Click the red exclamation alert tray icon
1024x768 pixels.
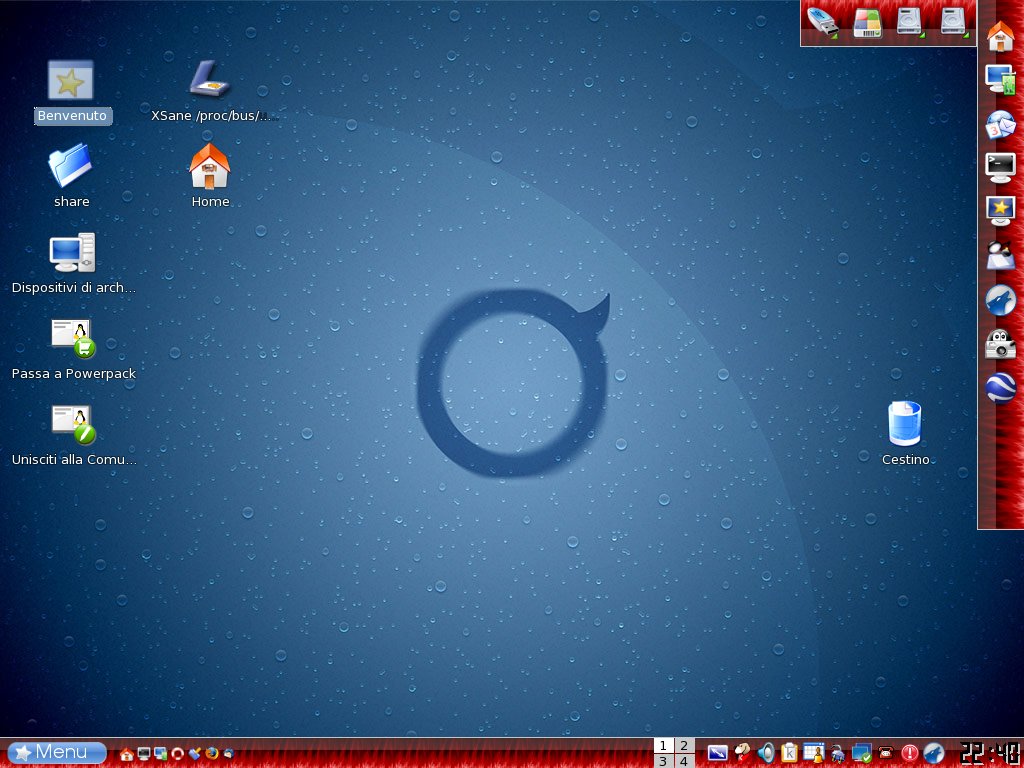tap(910, 754)
